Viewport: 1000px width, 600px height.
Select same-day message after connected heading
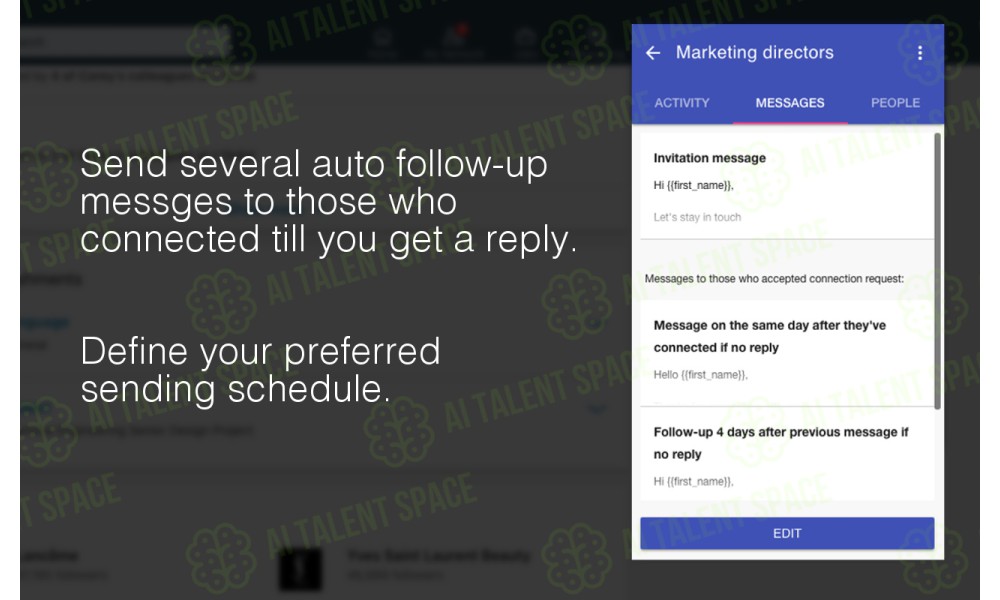(x=769, y=336)
